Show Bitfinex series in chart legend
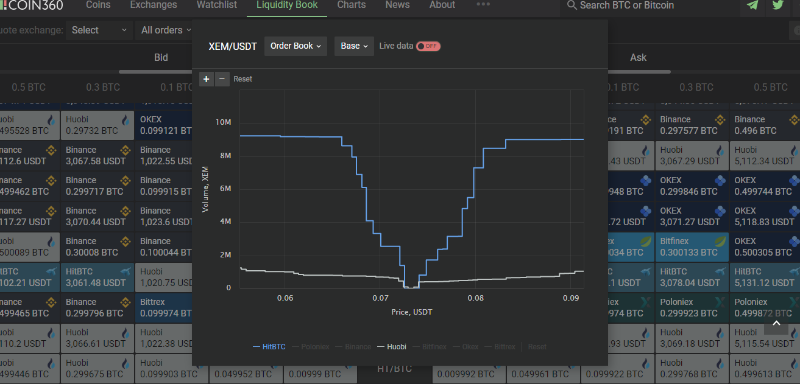This screenshot has width=800, height=384. tap(429, 347)
